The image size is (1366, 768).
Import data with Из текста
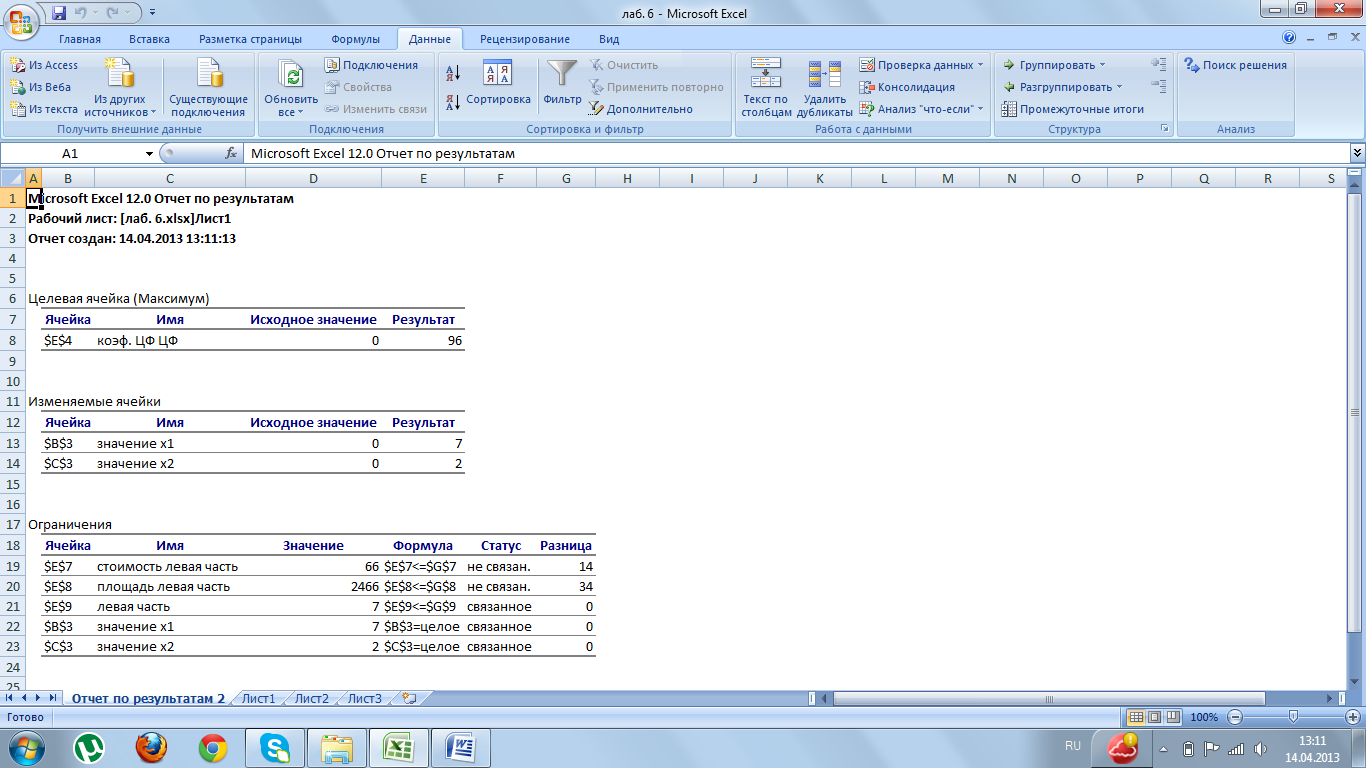(44, 109)
